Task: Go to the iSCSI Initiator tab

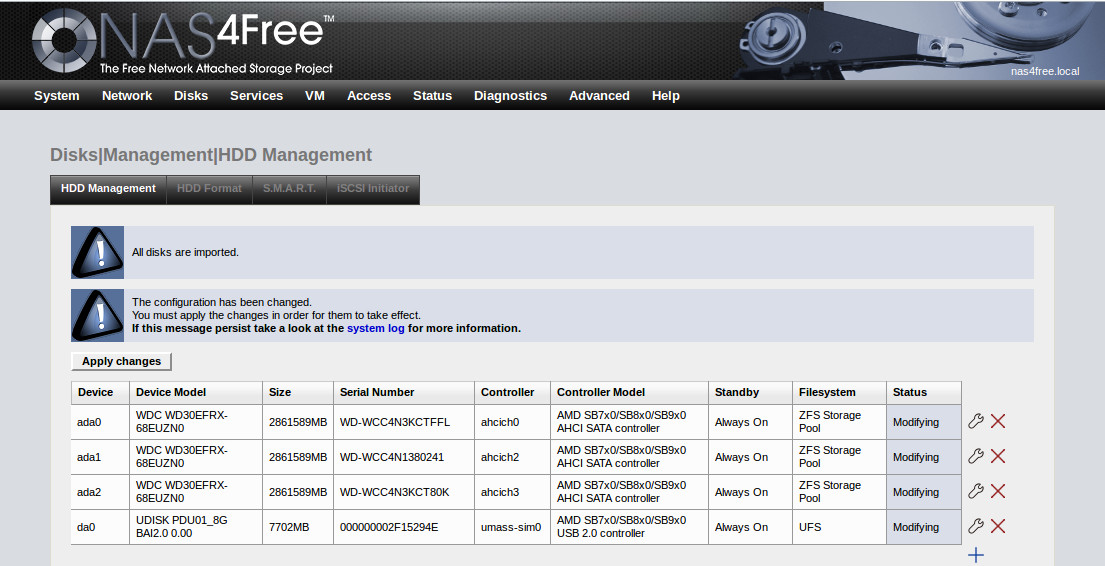Action: [373, 189]
